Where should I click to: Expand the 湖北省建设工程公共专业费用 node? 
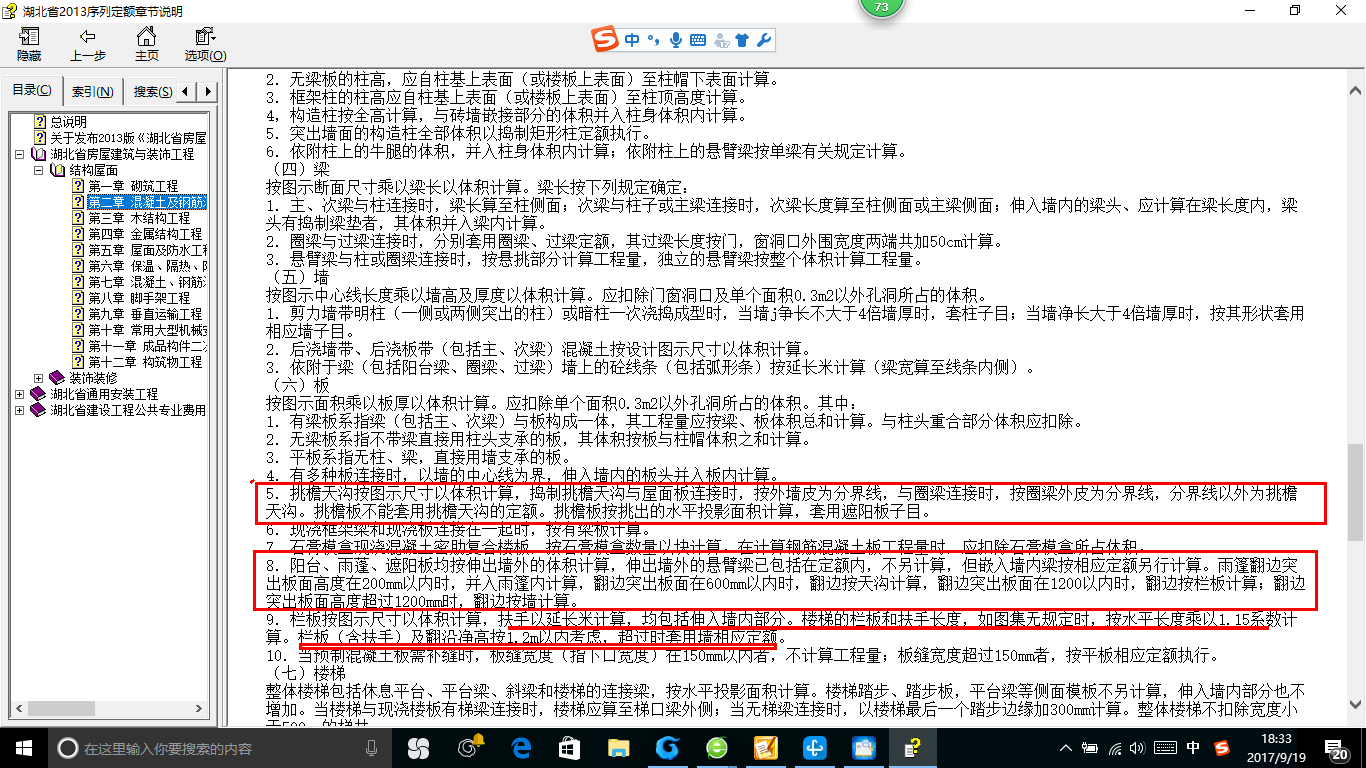click(20, 410)
